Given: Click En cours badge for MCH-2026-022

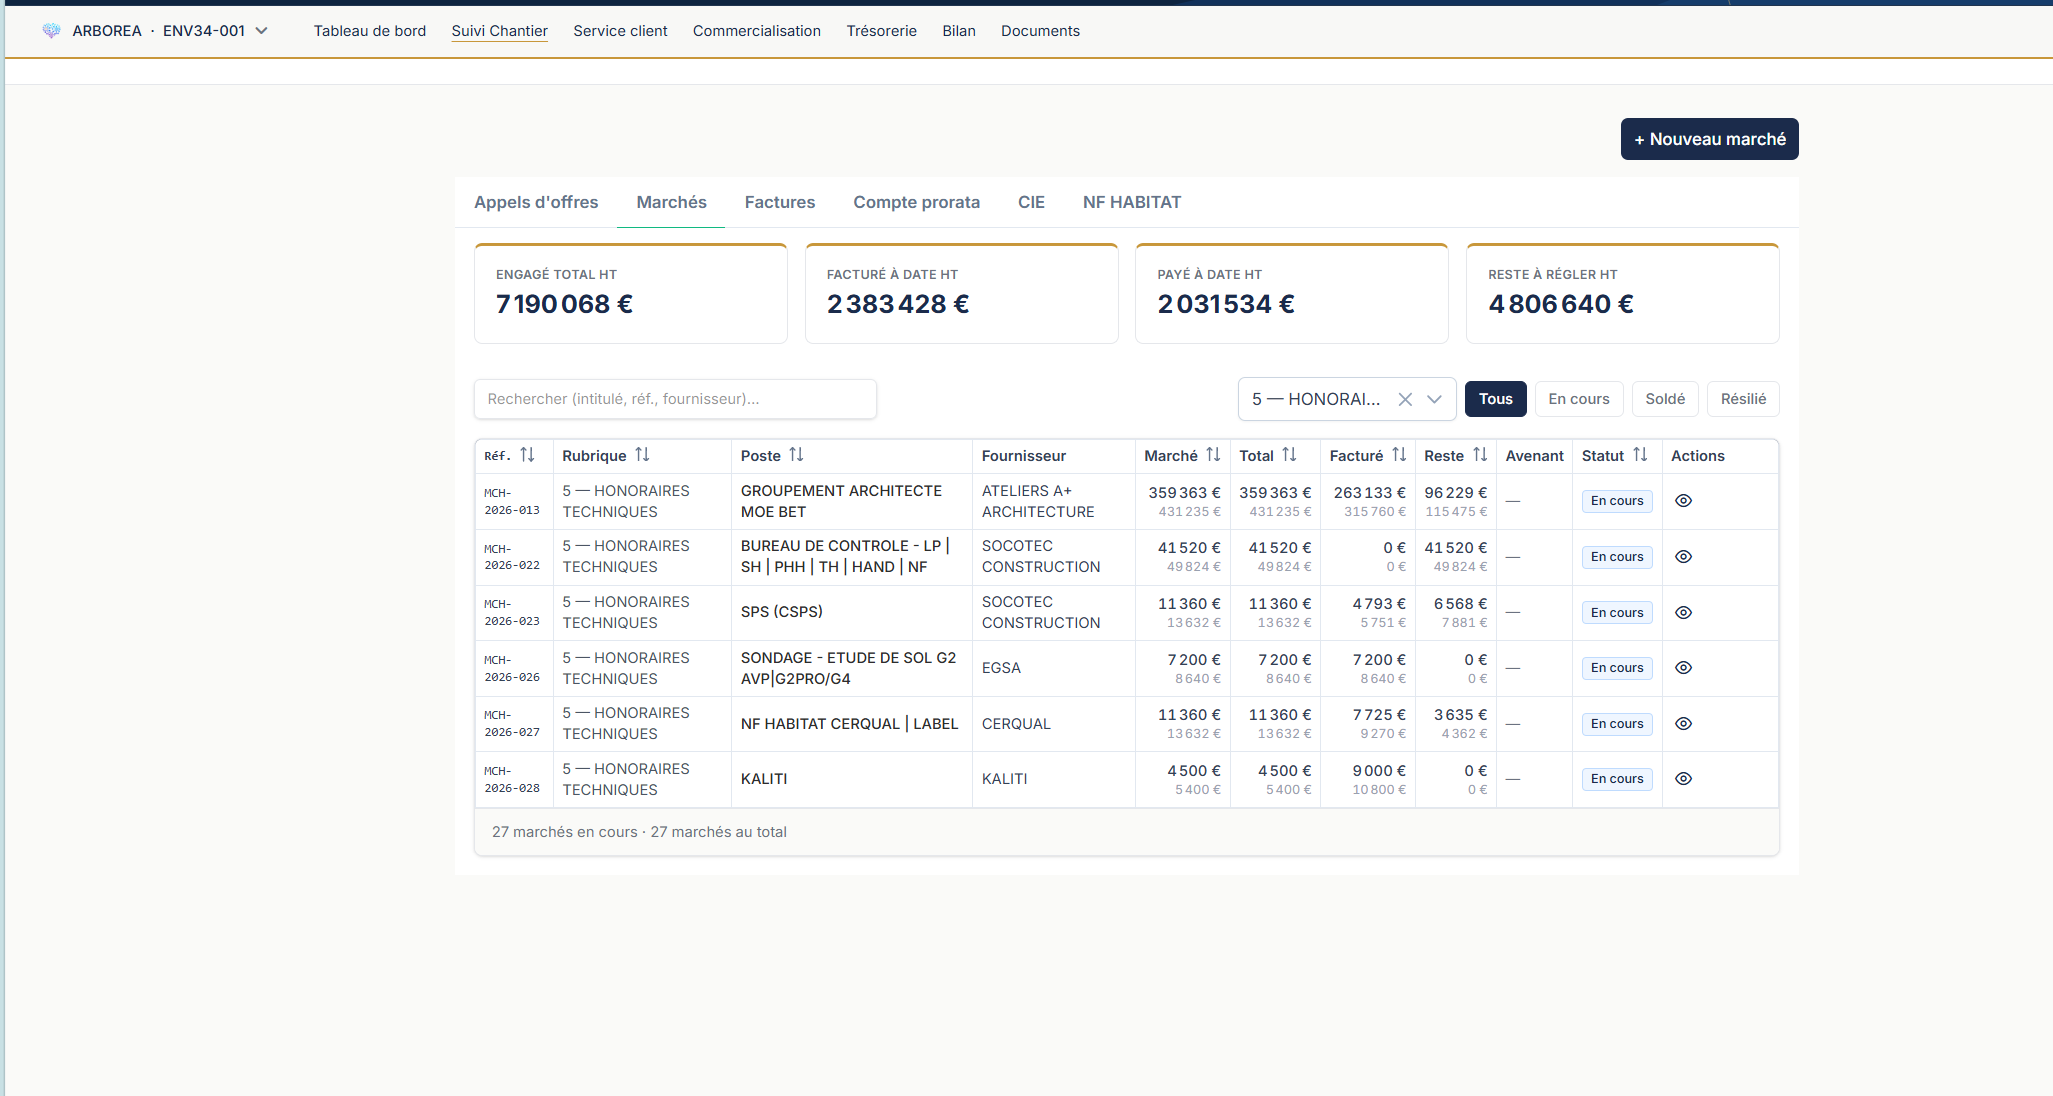Looking at the screenshot, I should coord(1617,557).
